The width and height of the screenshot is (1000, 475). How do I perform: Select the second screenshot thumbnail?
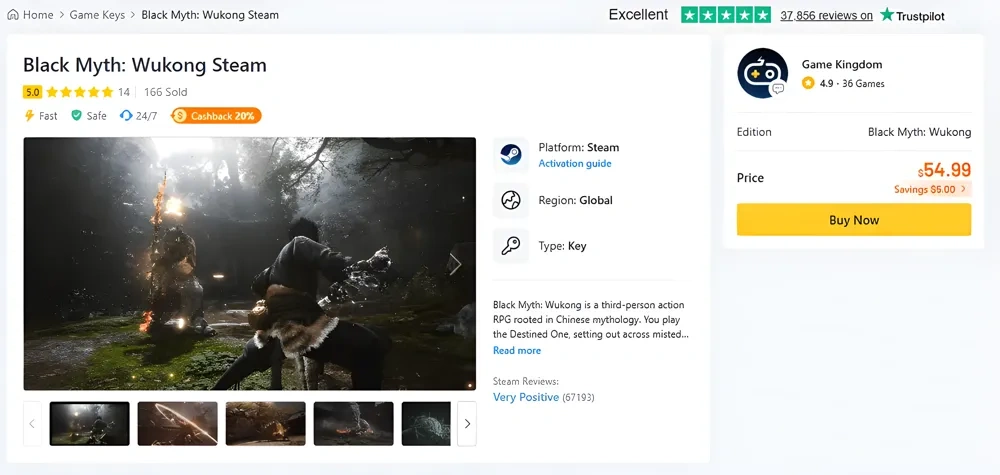click(177, 423)
